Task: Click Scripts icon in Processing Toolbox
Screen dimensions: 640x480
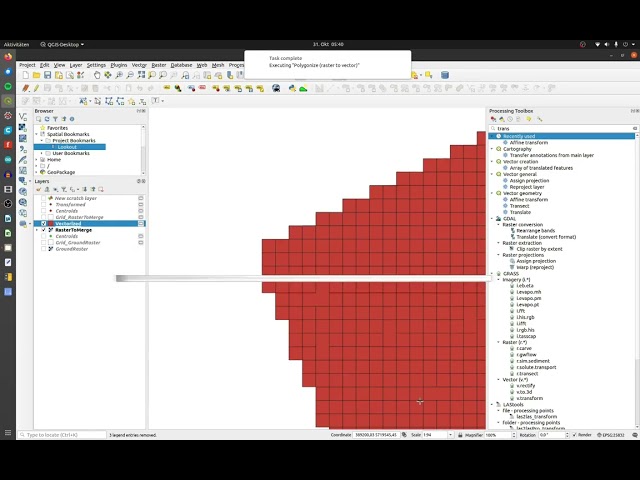Action: pyautogui.click(x=502, y=119)
